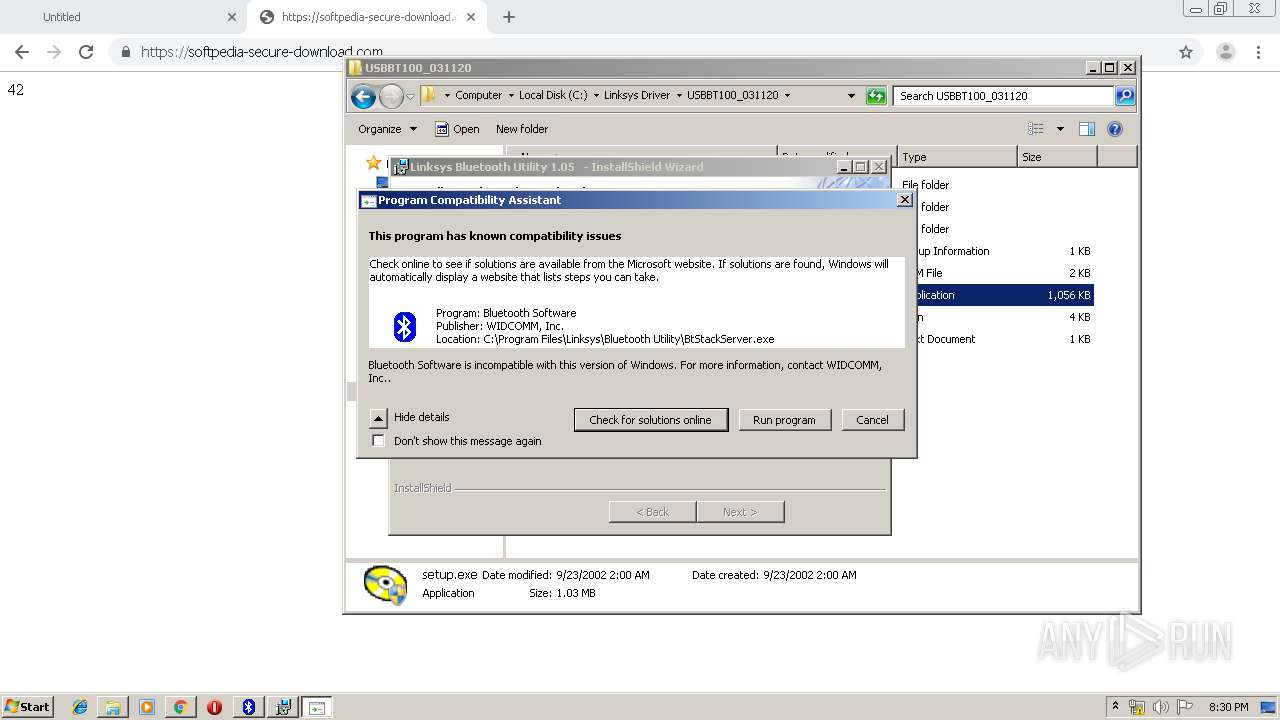This screenshot has width=1280, height=720.
Task: Select the highlighted 1,056 KB application row
Action: (x=1005, y=295)
